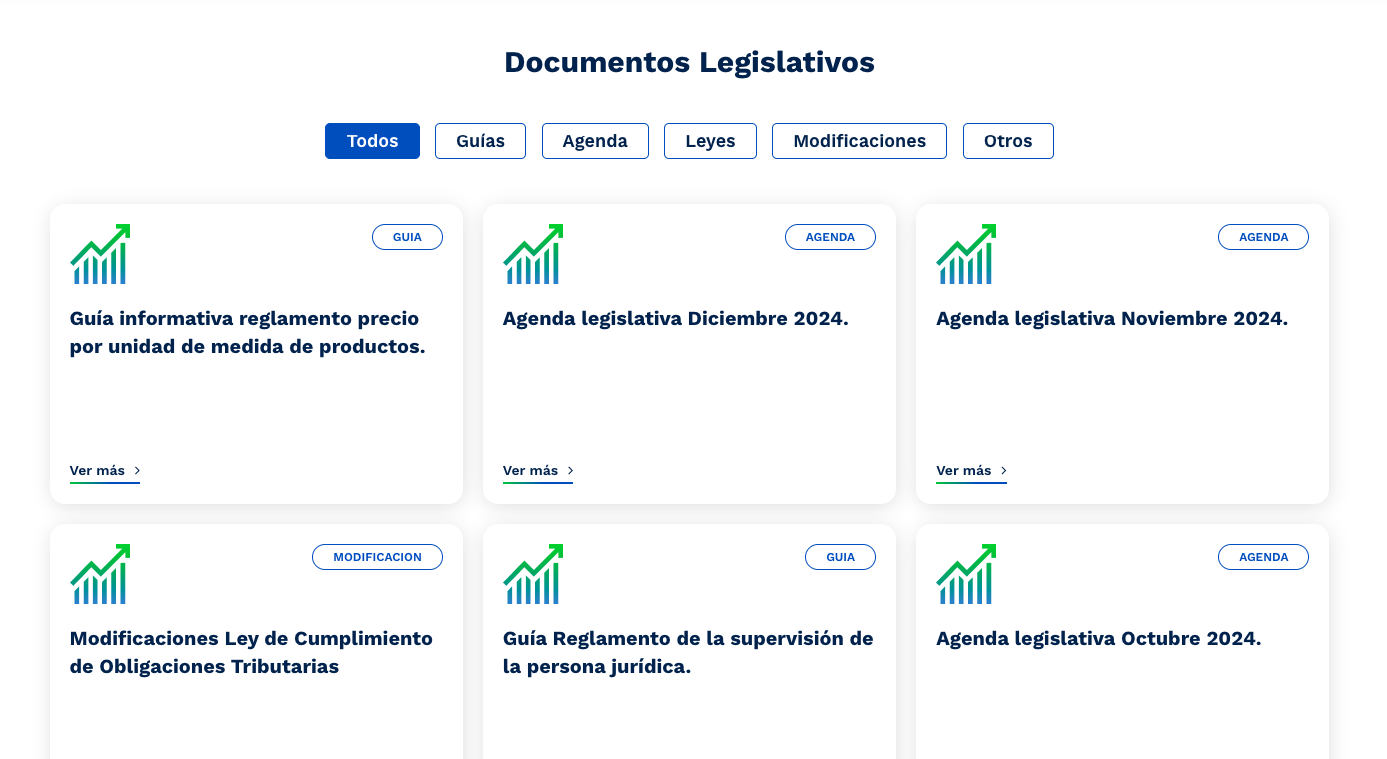Filter documents by Guías
The height and width of the screenshot is (759, 1387).
click(x=480, y=141)
